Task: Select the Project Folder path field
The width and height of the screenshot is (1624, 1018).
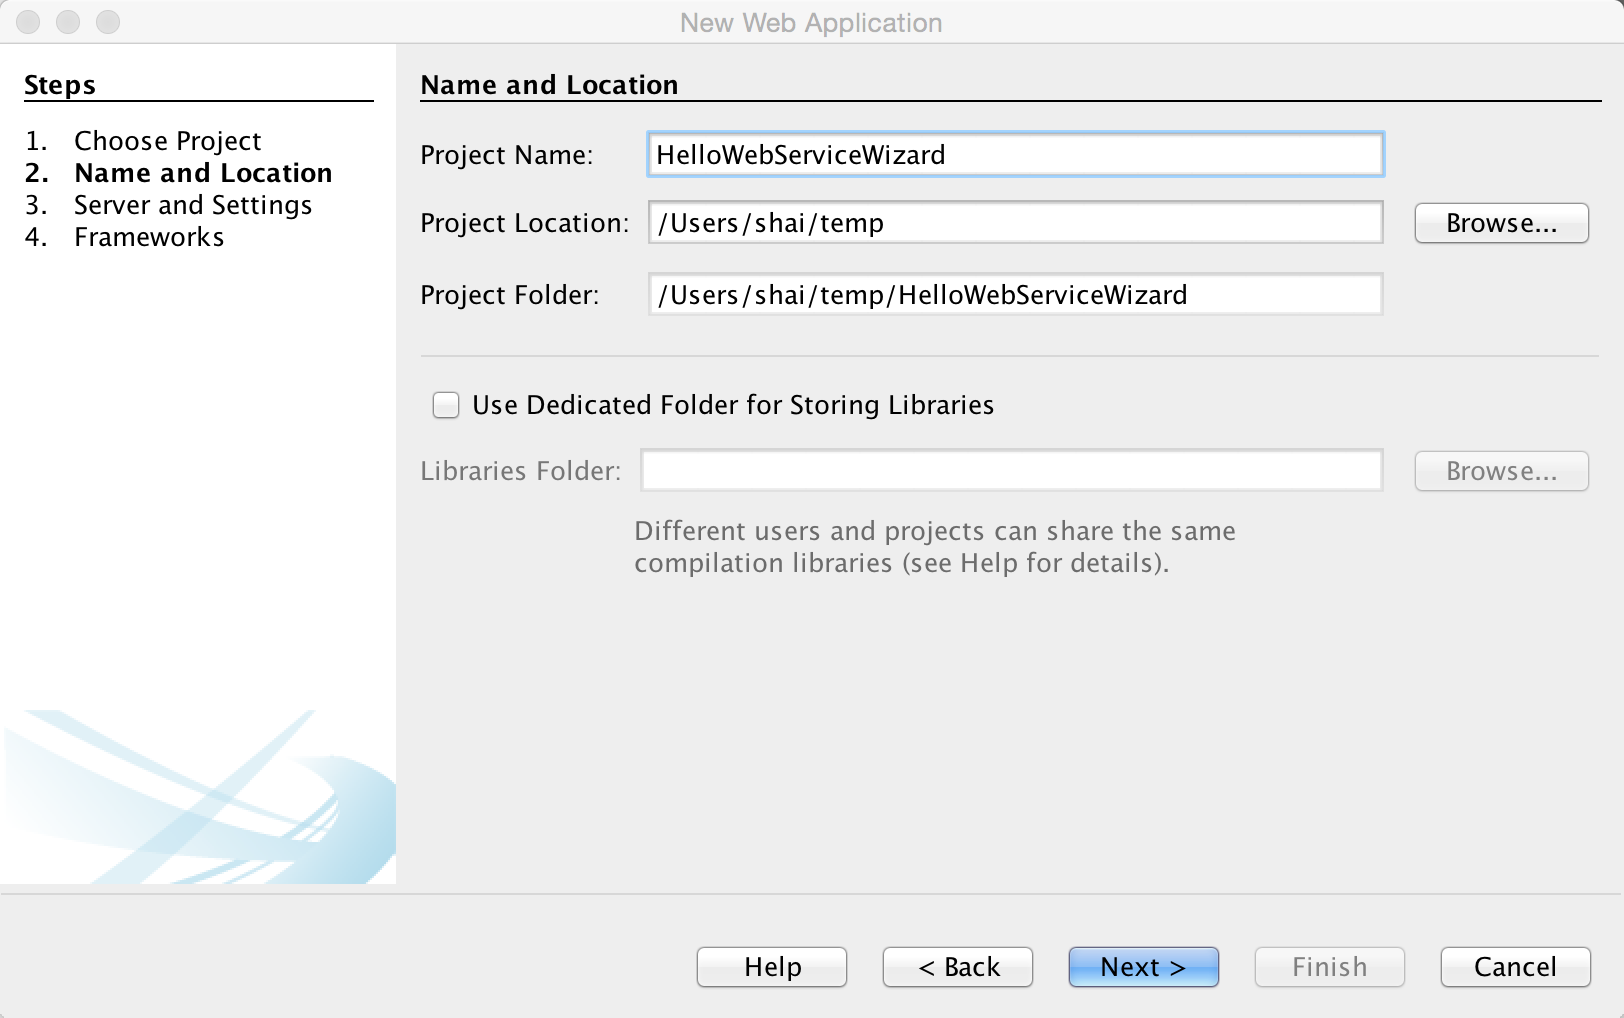Action: 1015,295
